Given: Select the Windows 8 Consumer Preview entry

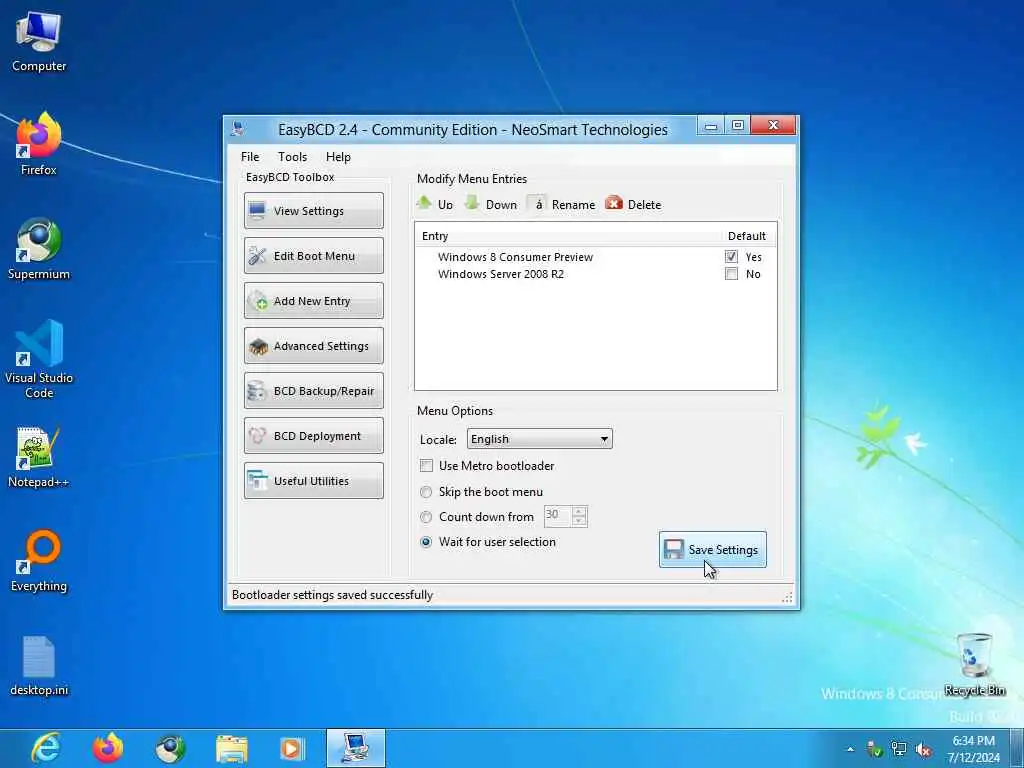Looking at the screenshot, I should 515,257.
